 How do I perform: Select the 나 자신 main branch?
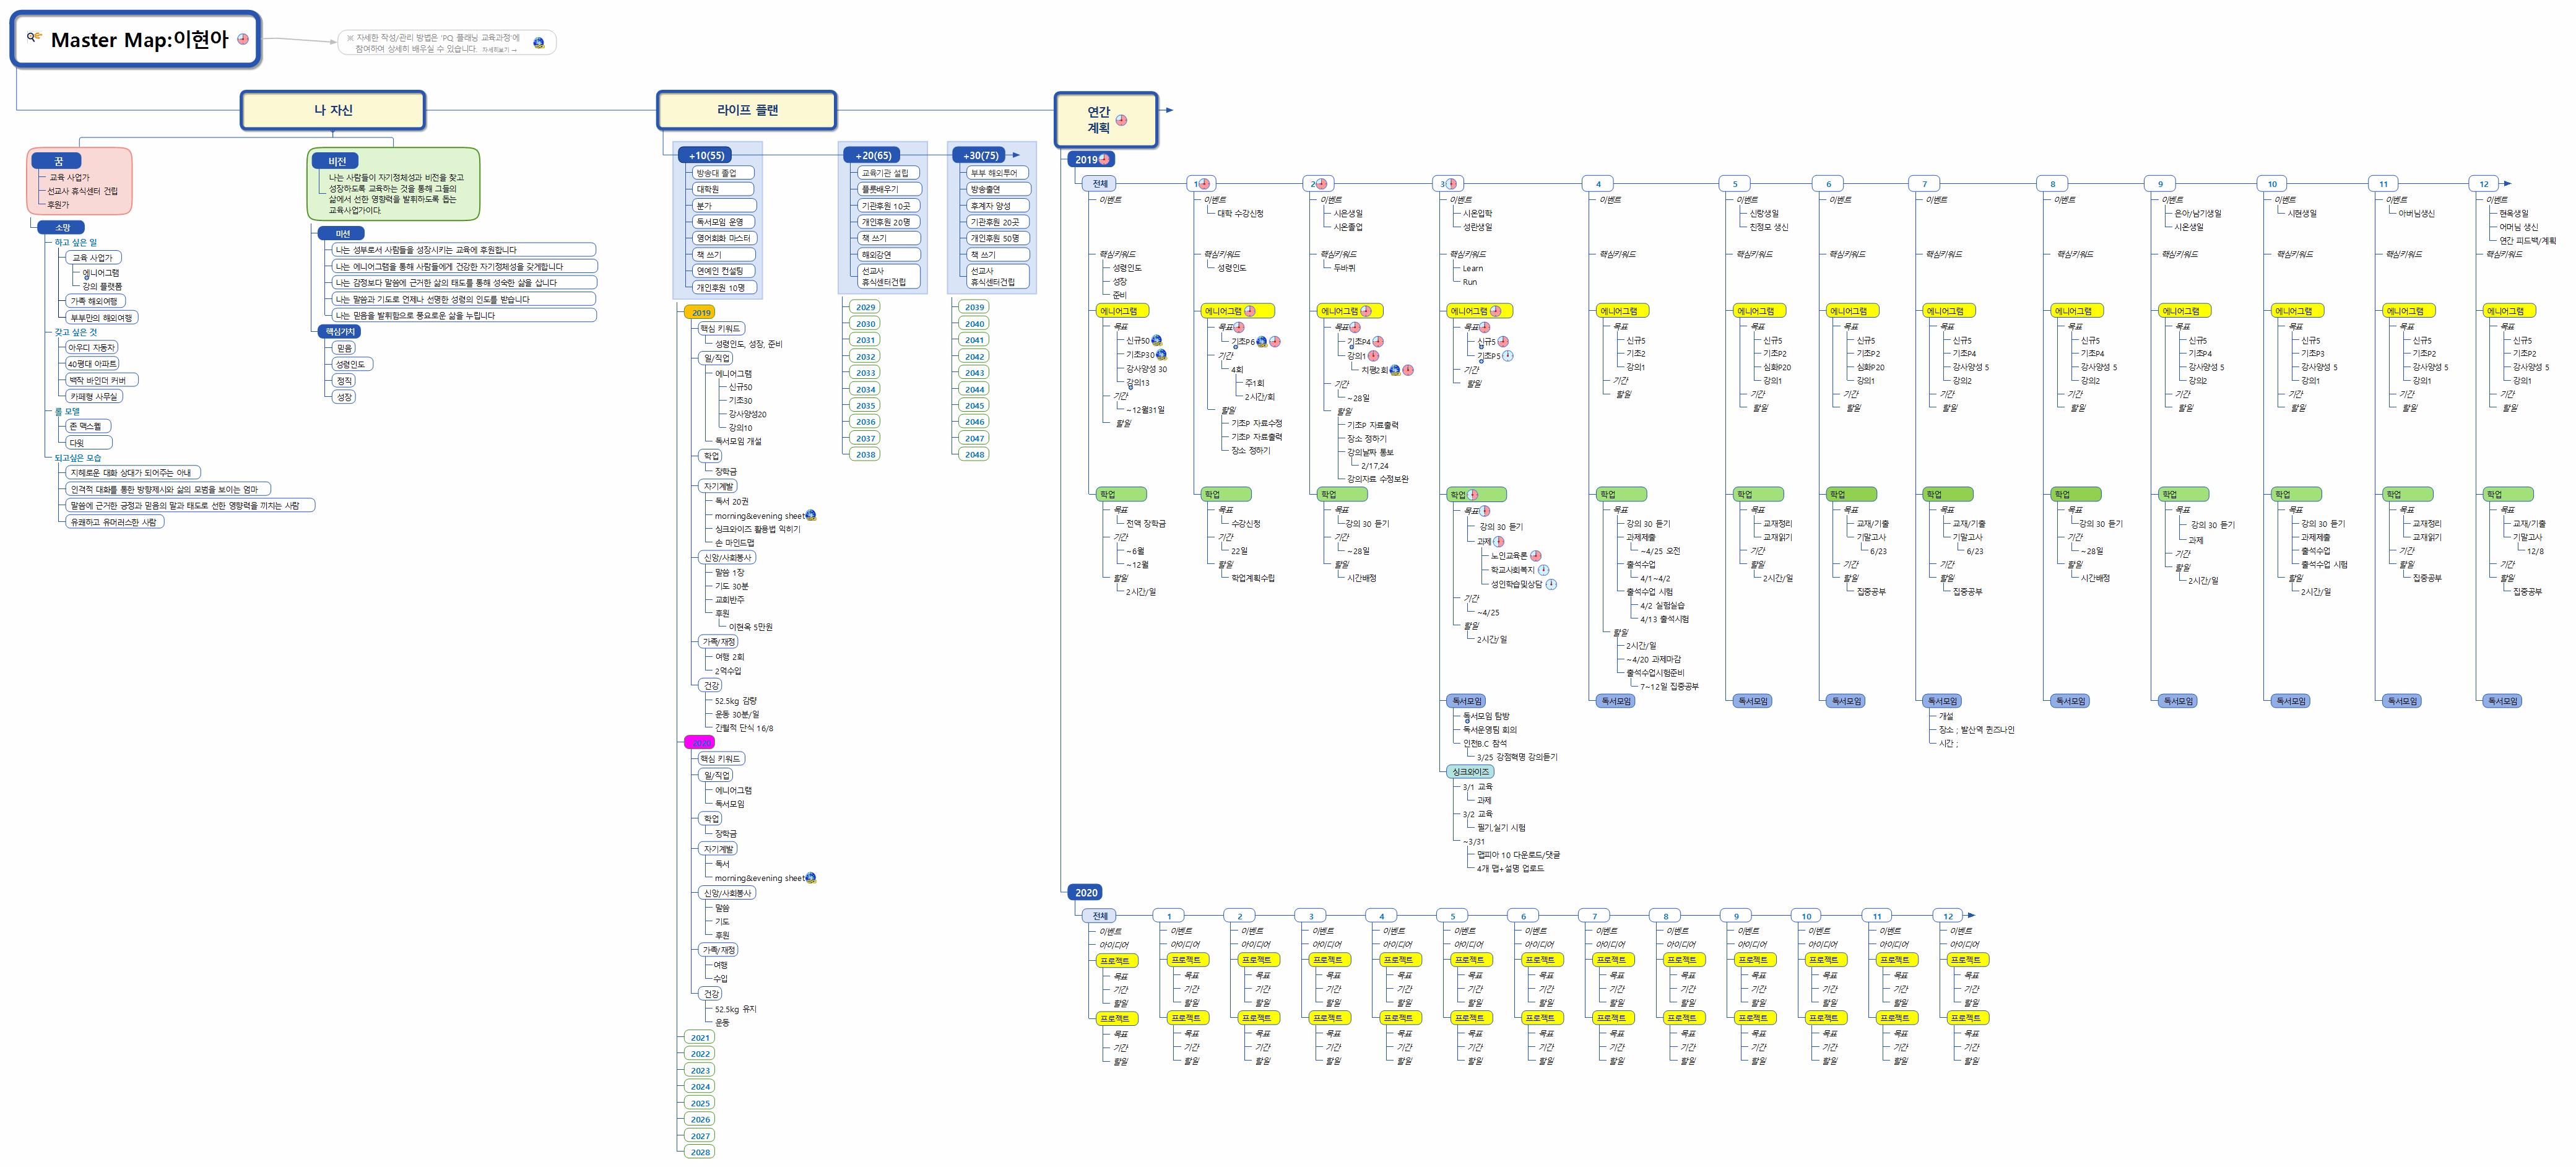(333, 110)
